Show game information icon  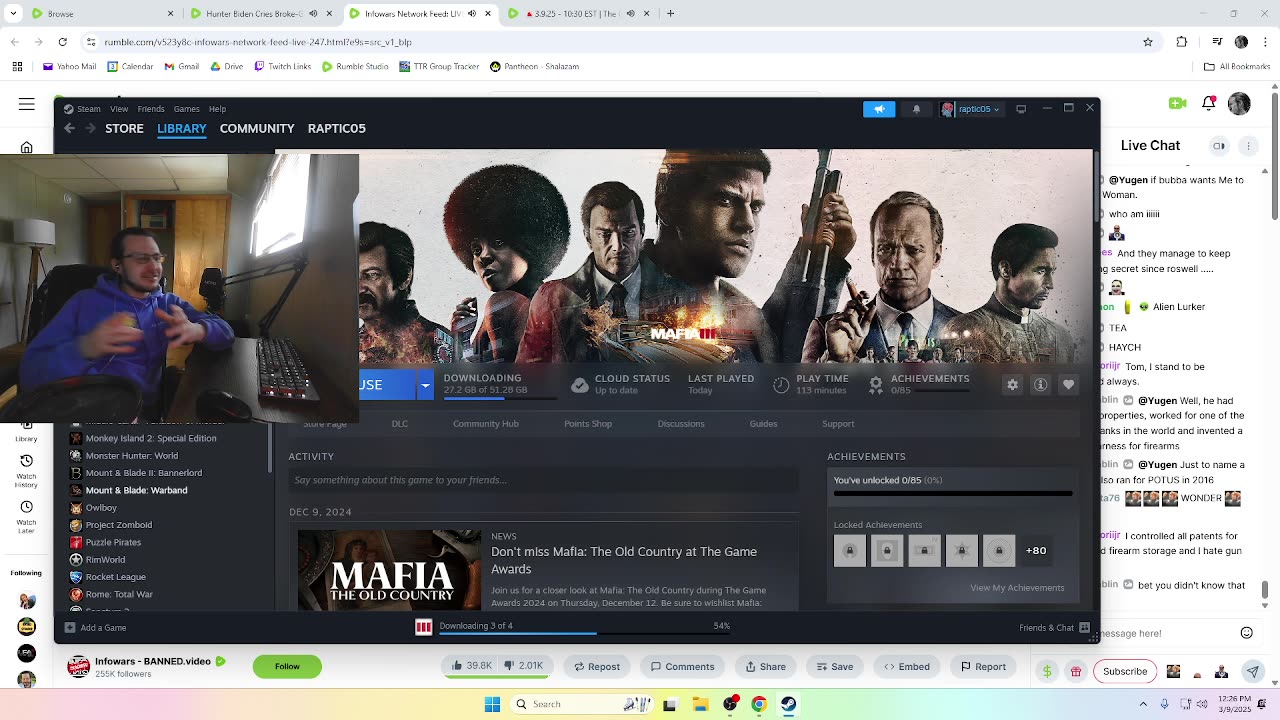pos(1040,385)
